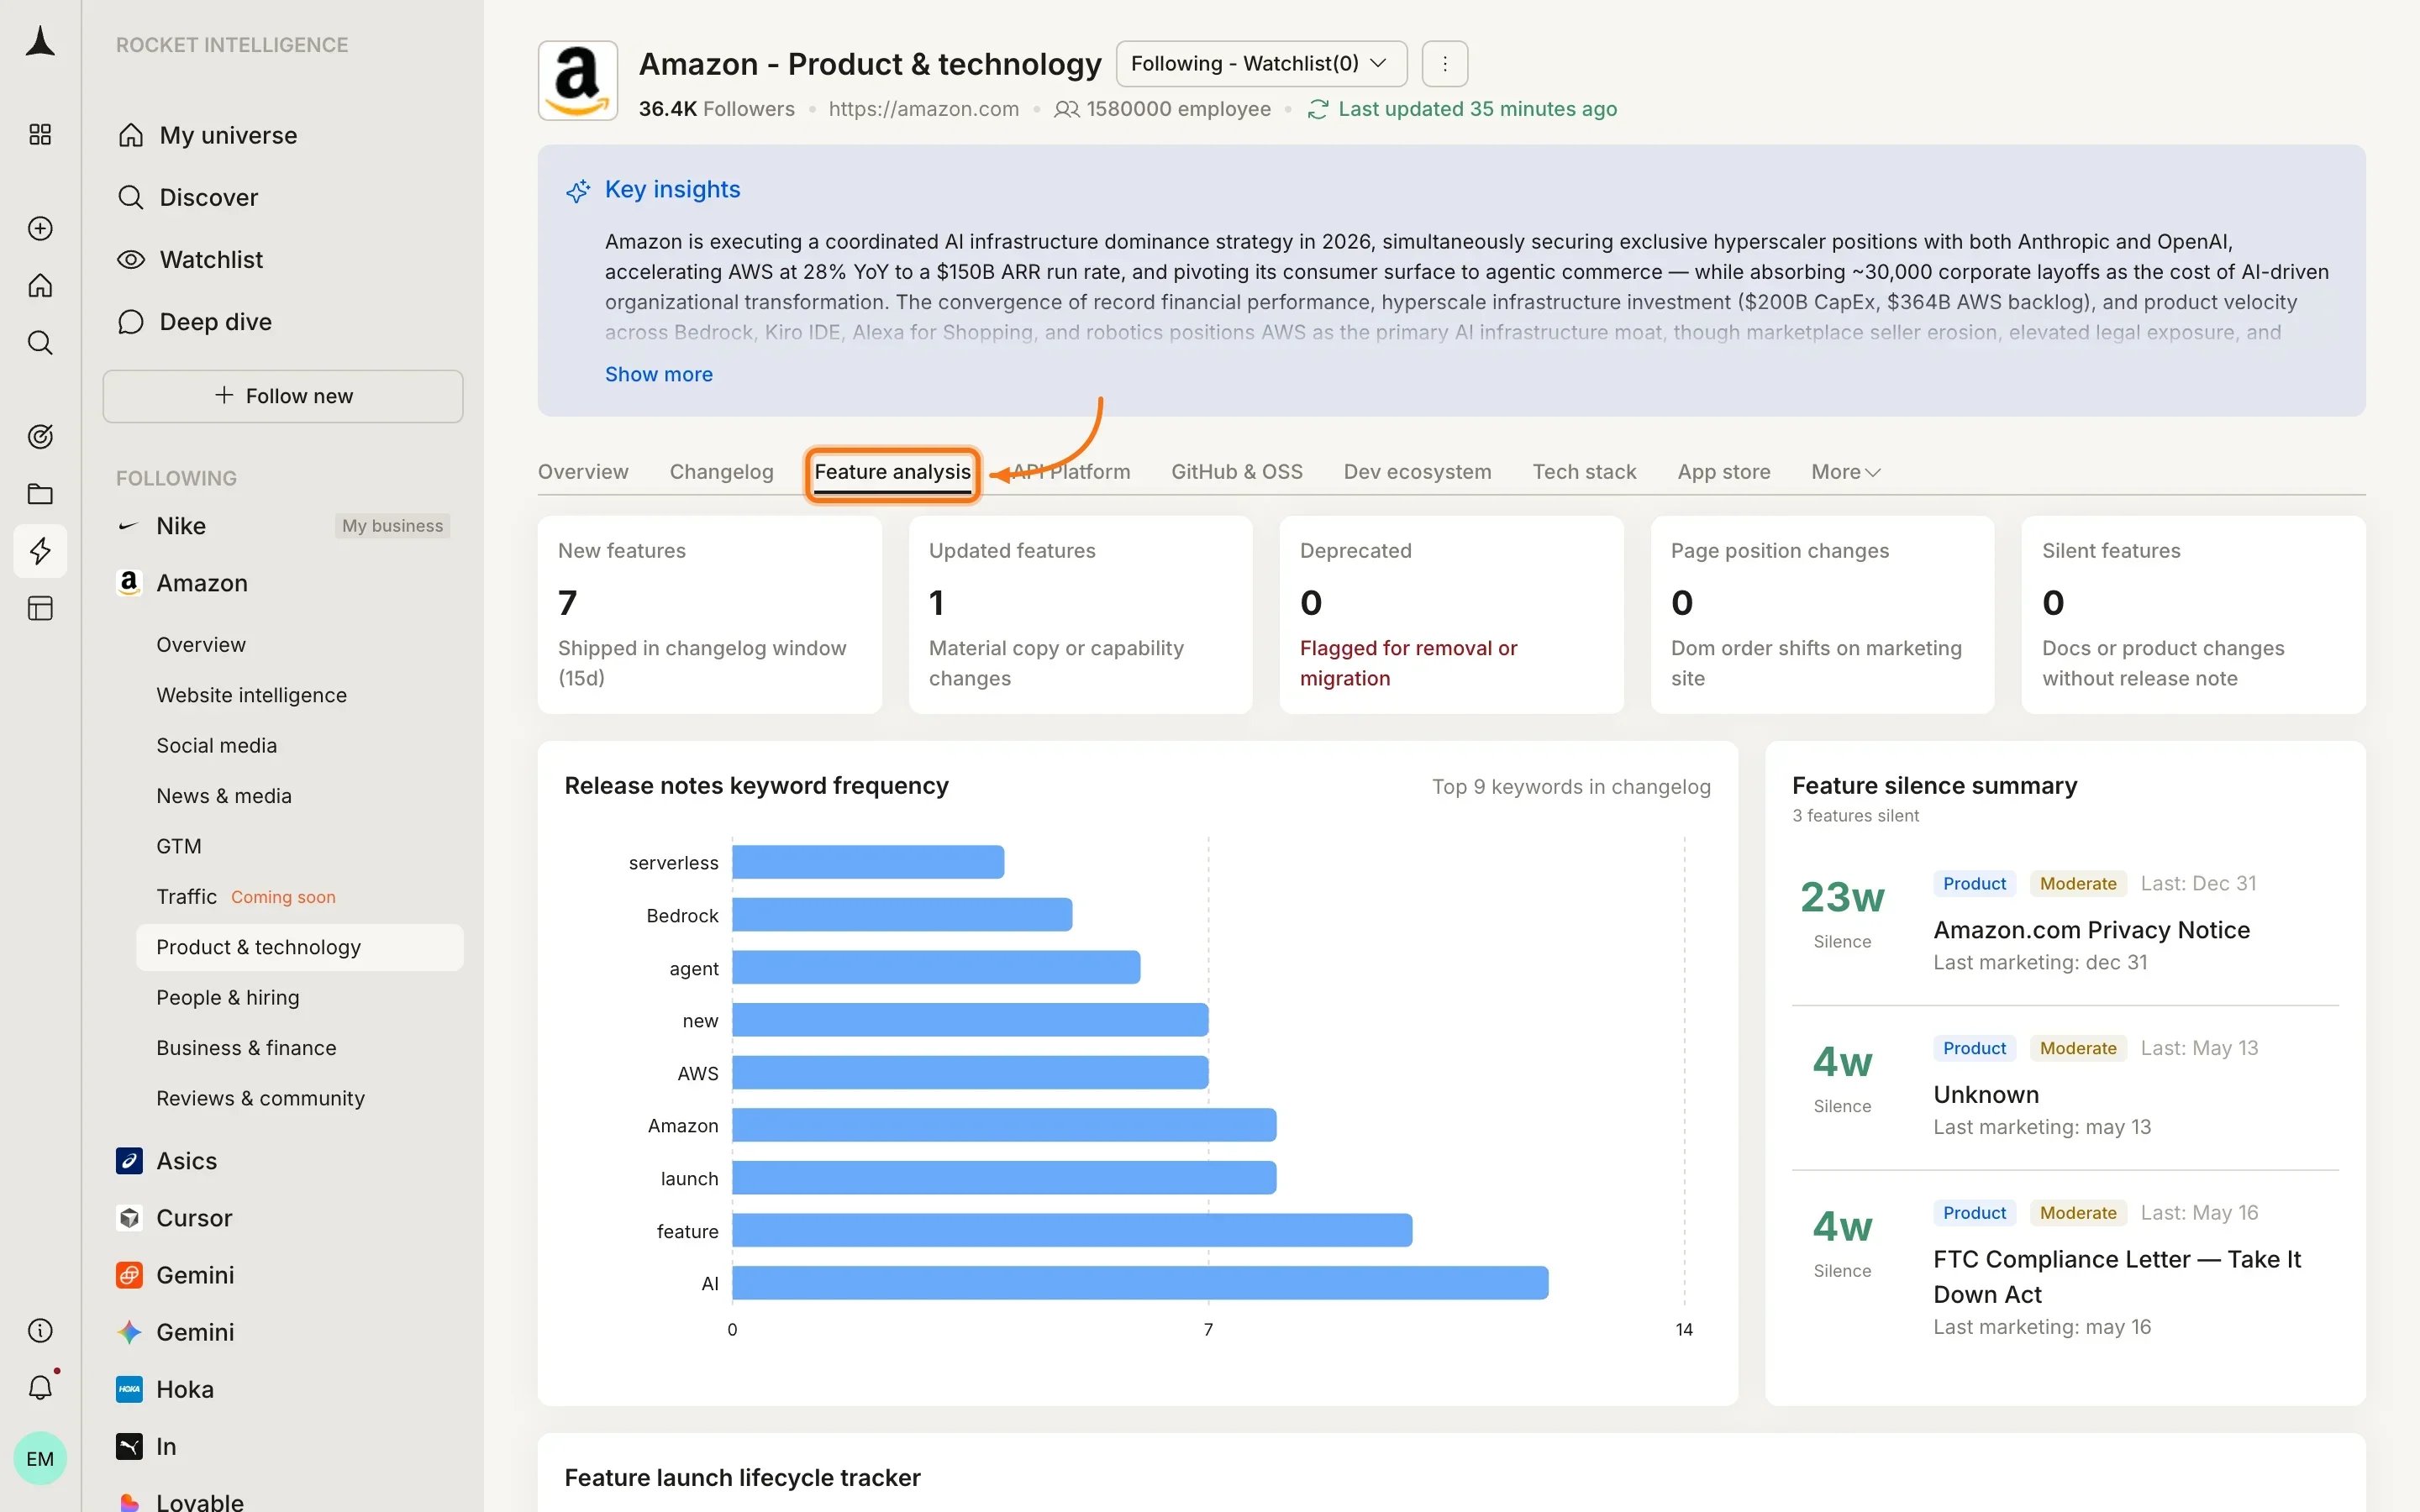
Task: Select the Feature analysis tab
Action: 892,472
